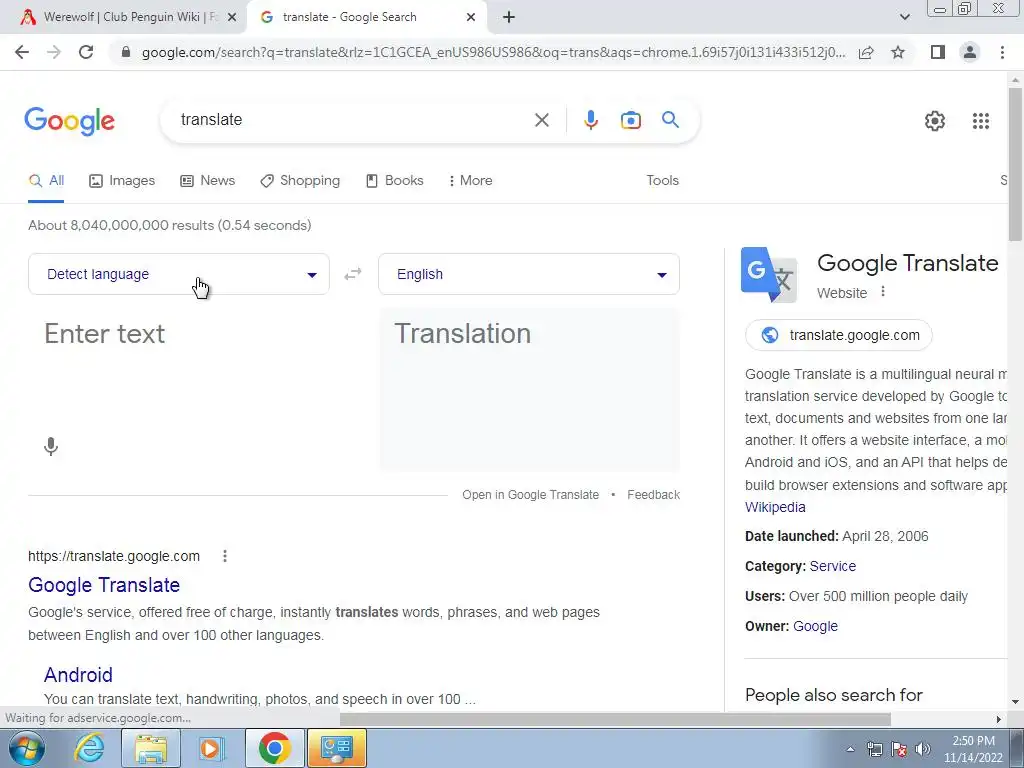1024x768 pixels.
Task: Open Chrome side panel icon
Action: pyautogui.click(x=938, y=52)
